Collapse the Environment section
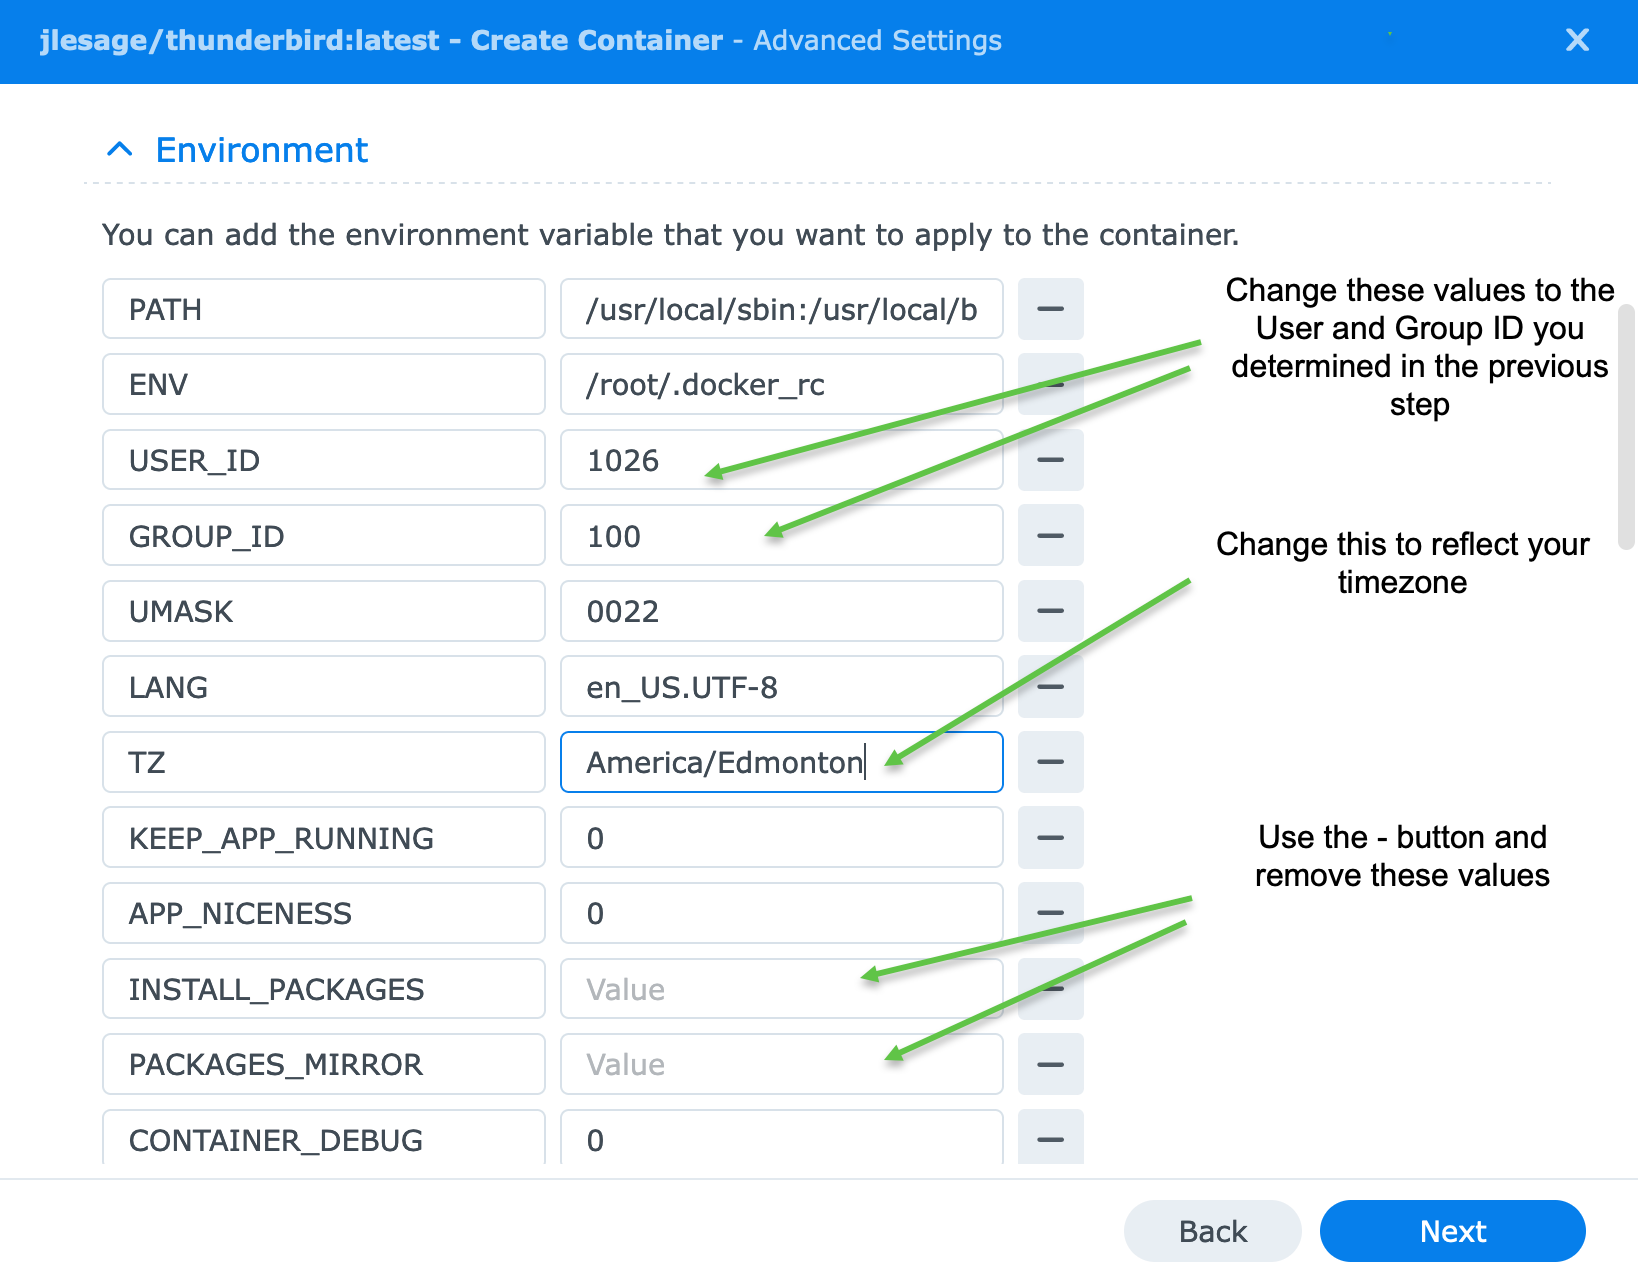Viewport: 1638px width, 1276px height. click(120, 150)
